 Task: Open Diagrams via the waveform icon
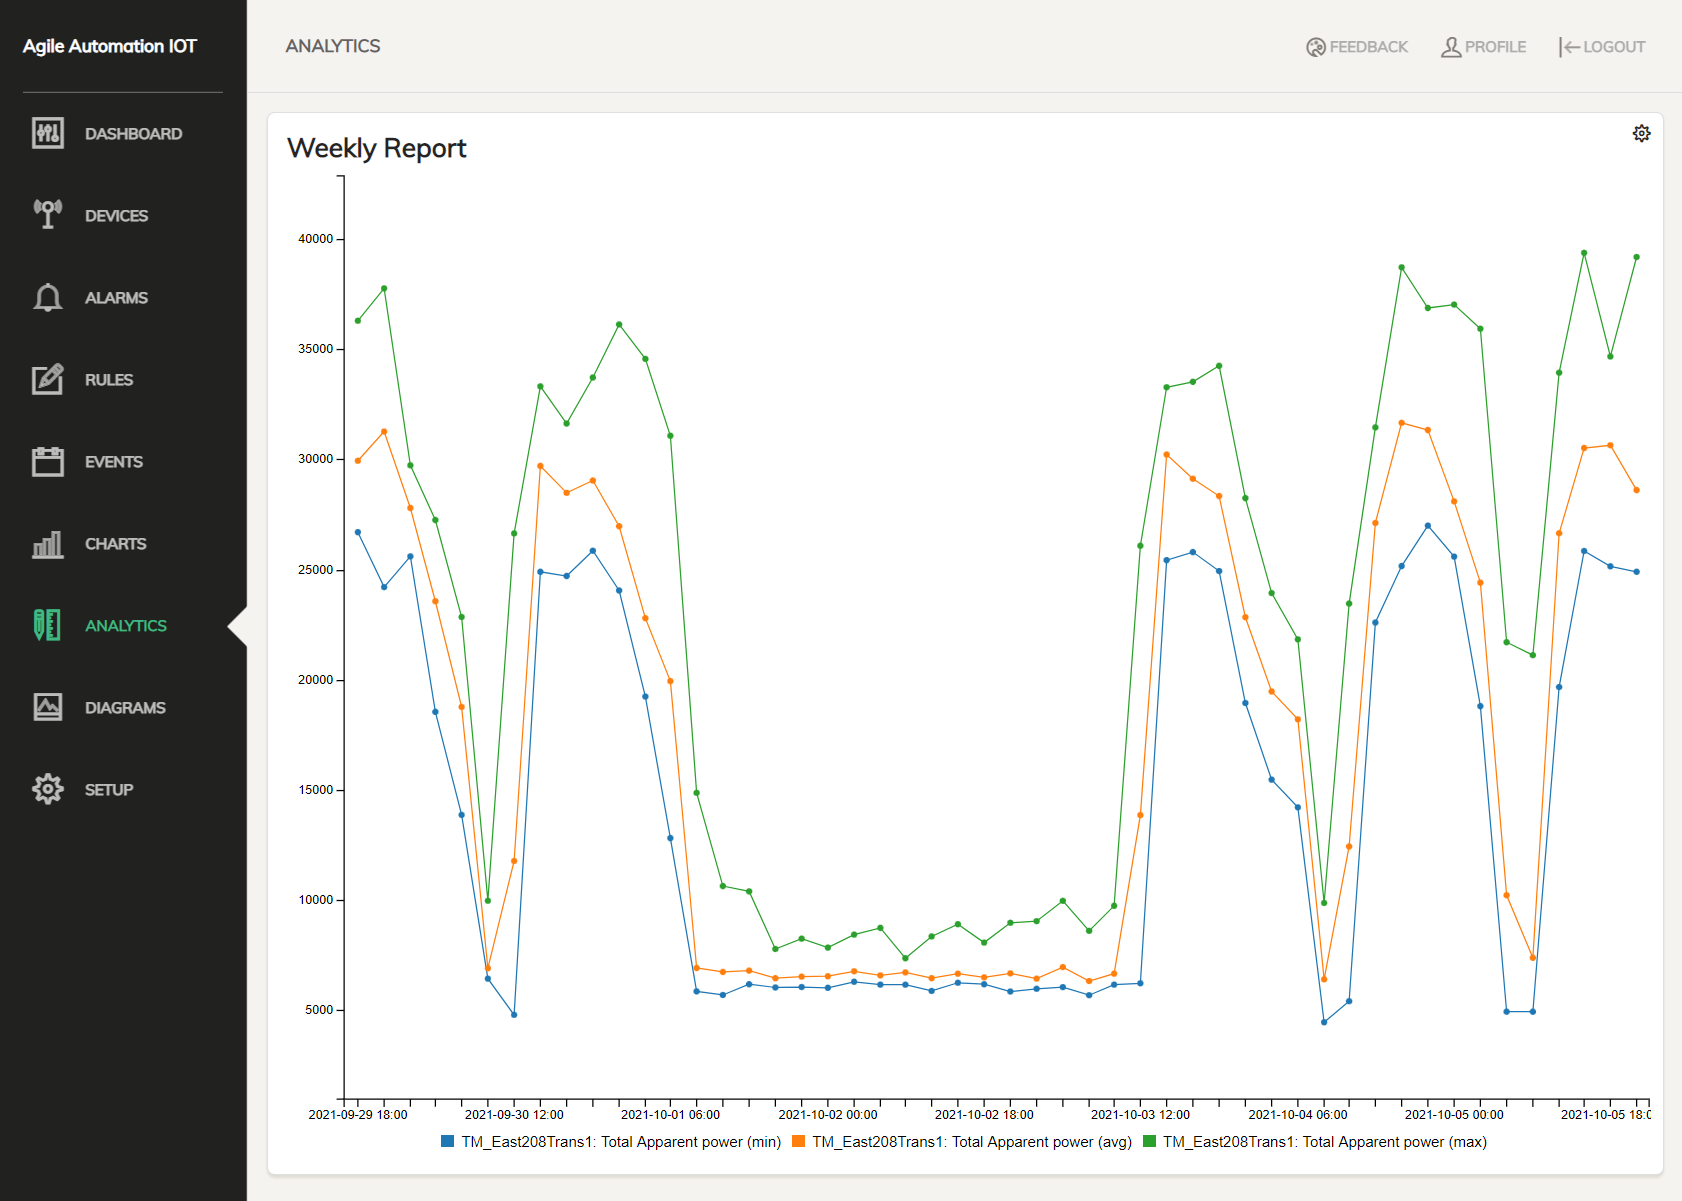coord(47,707)
